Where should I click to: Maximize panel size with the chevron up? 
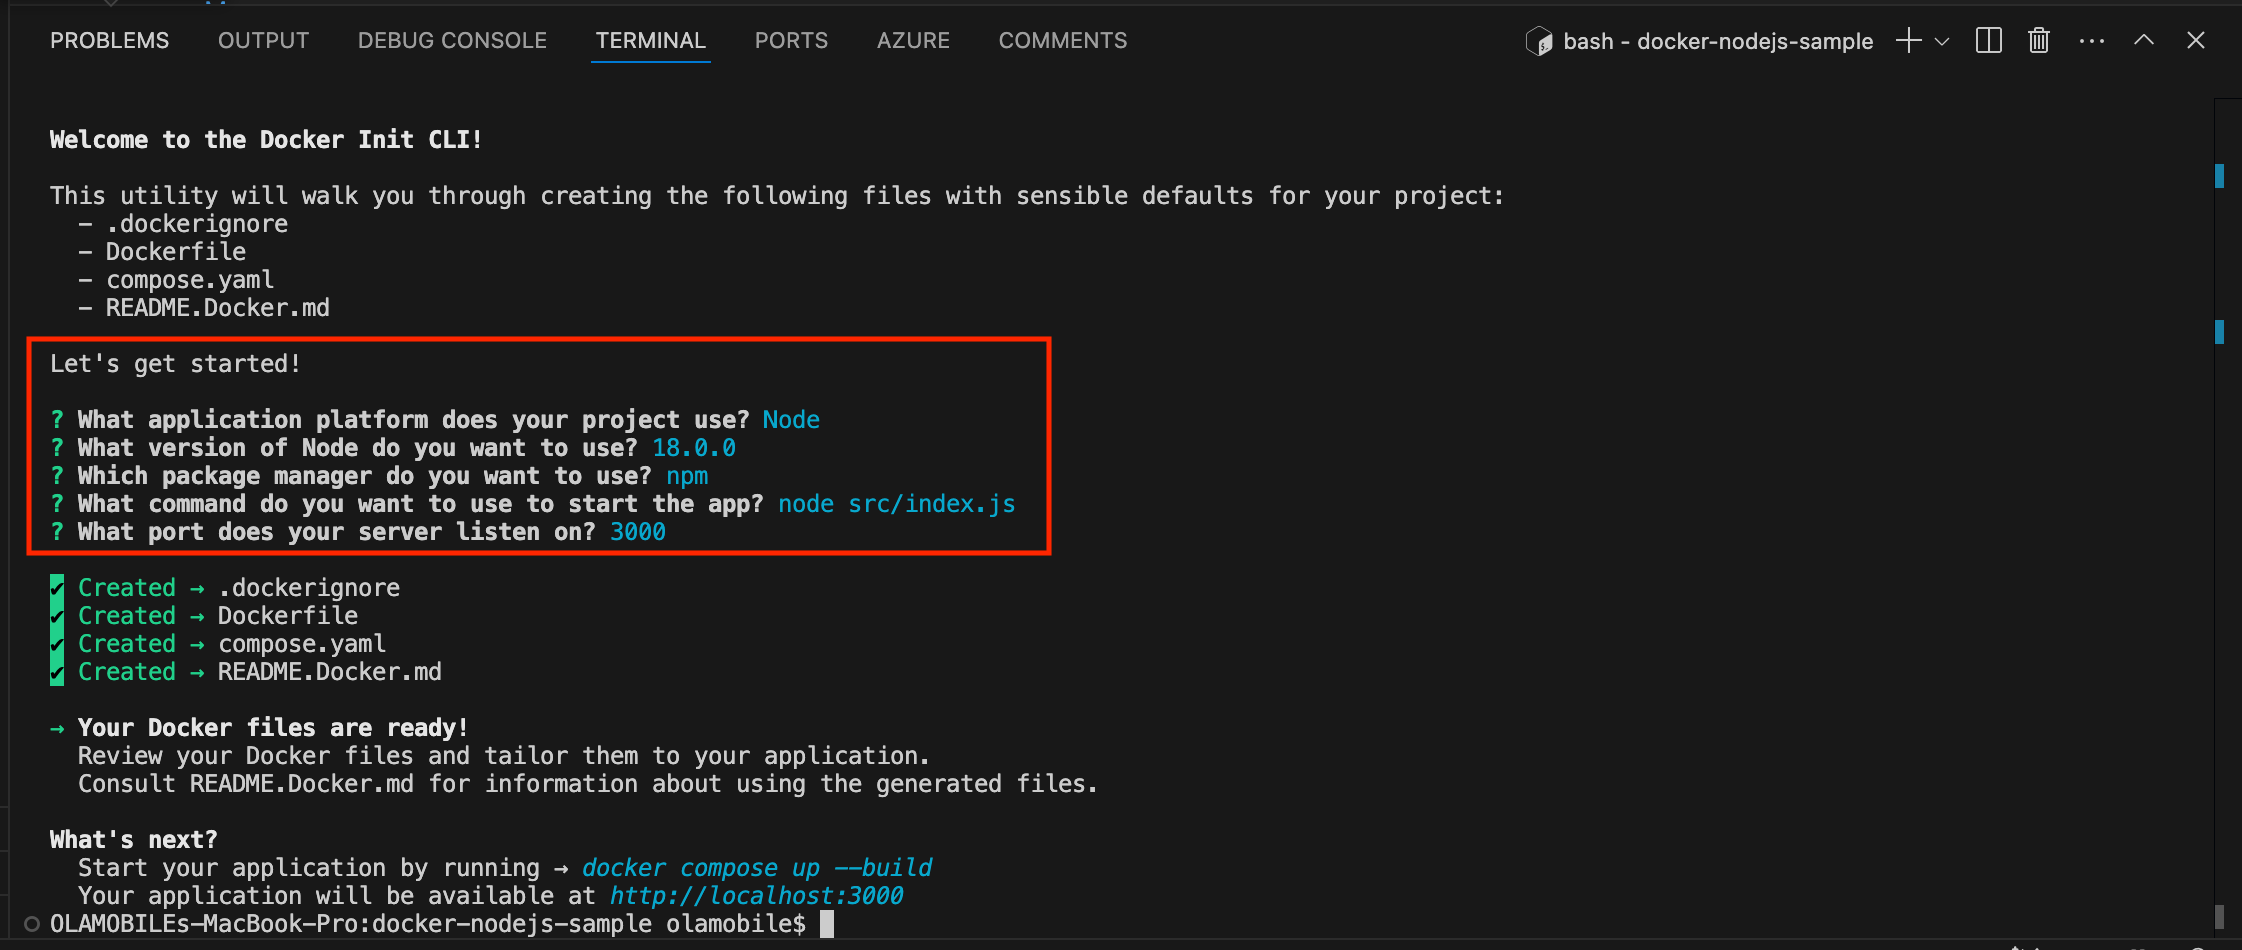pyautogui.click(x=2144, y=40)
